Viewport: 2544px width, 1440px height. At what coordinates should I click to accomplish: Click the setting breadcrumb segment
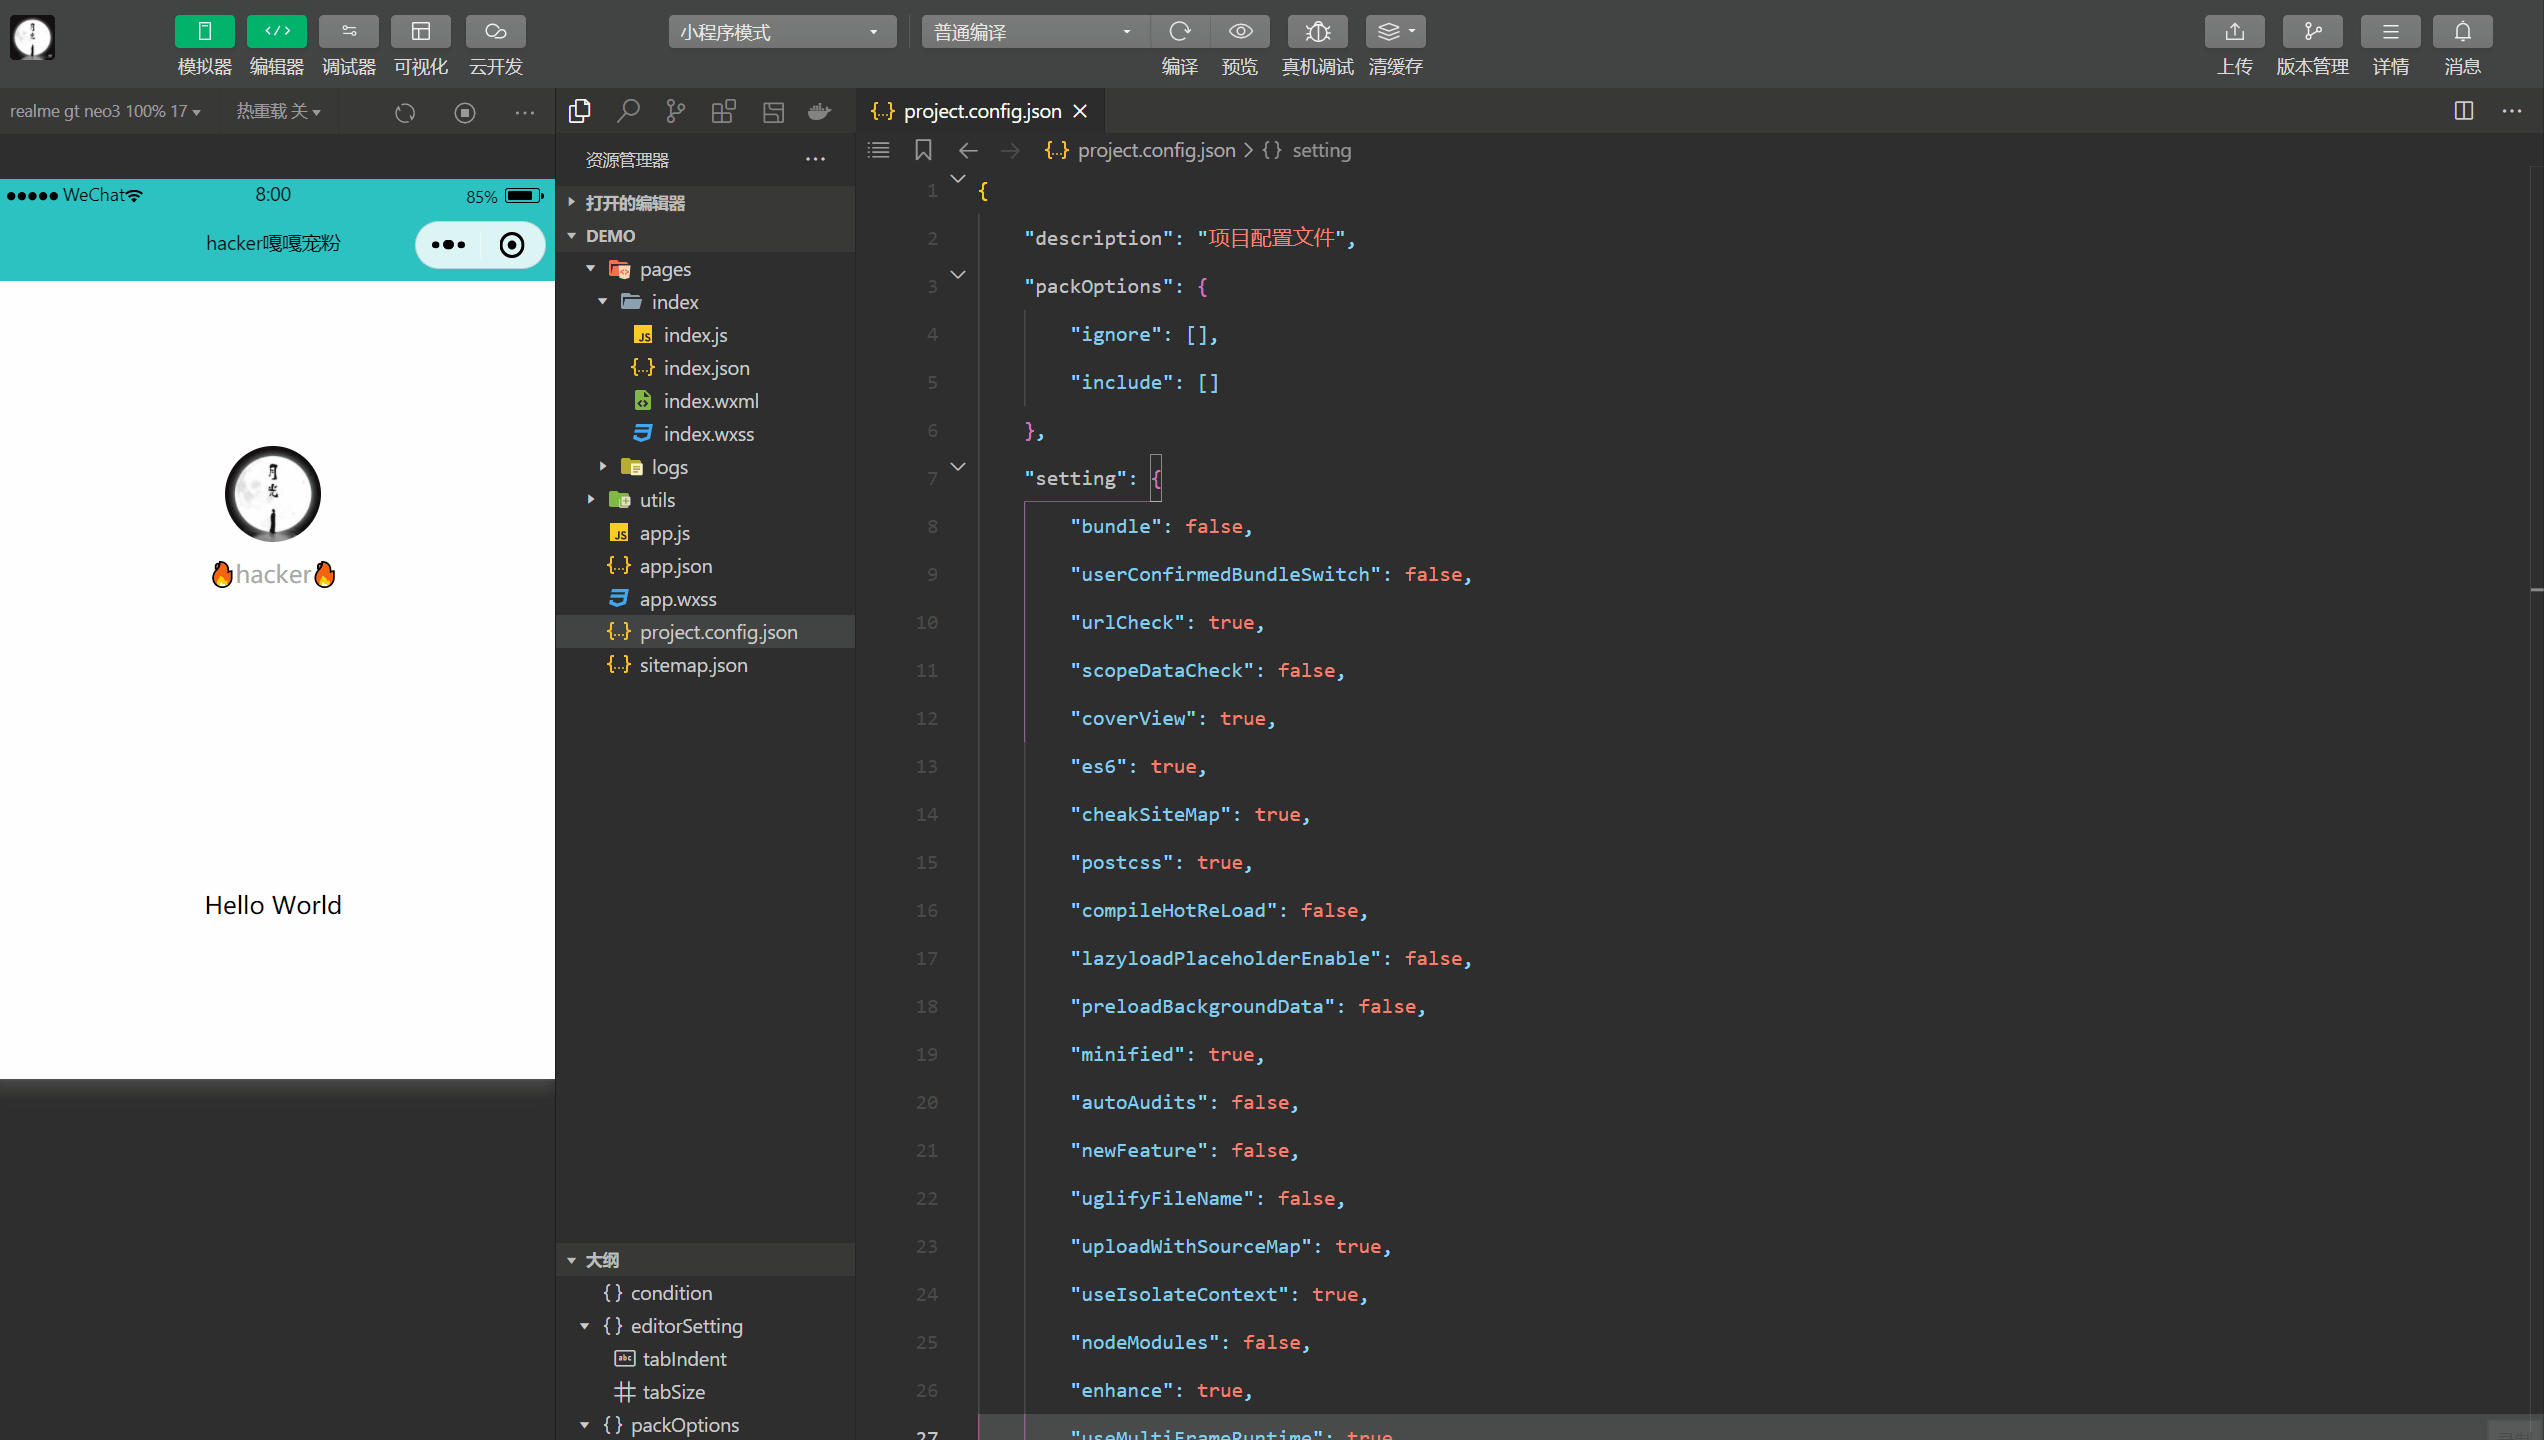tap(1320, 150)
